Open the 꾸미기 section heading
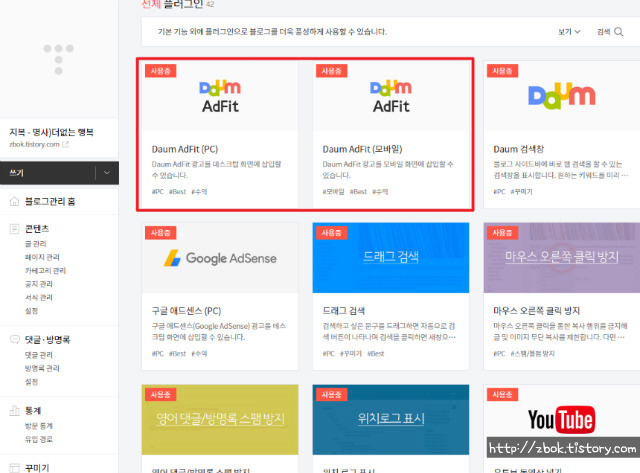 [37, 468]
